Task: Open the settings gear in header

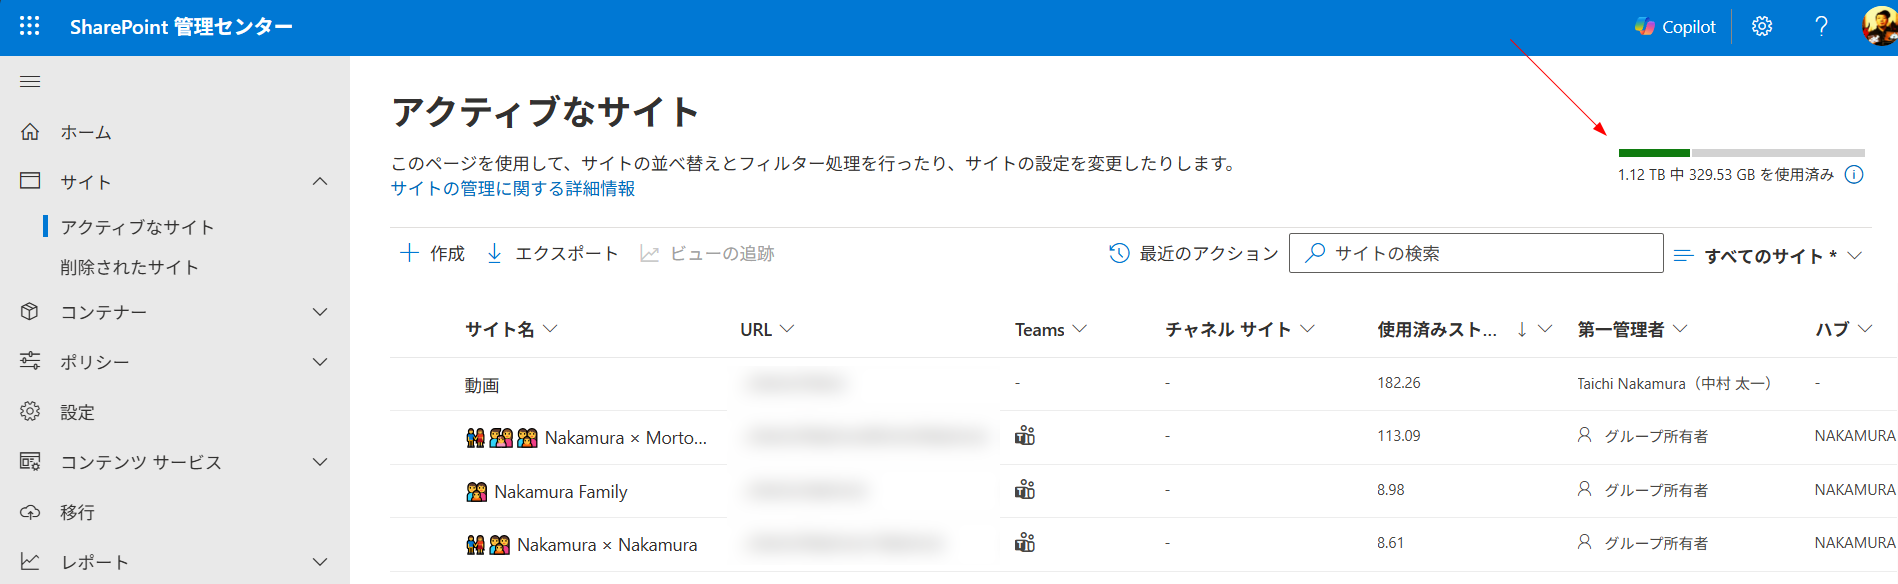Action: [1762, 27]
